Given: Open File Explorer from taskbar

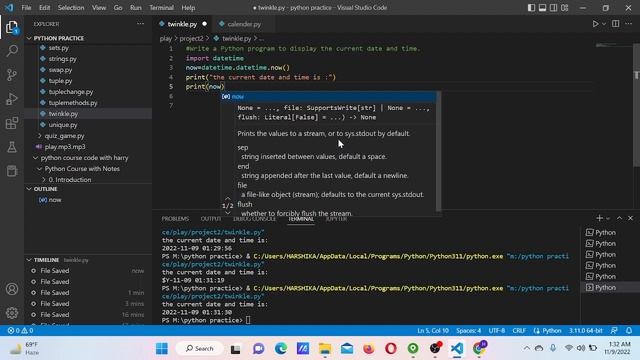Looking at the screenshot, I should tap(325, 349).
